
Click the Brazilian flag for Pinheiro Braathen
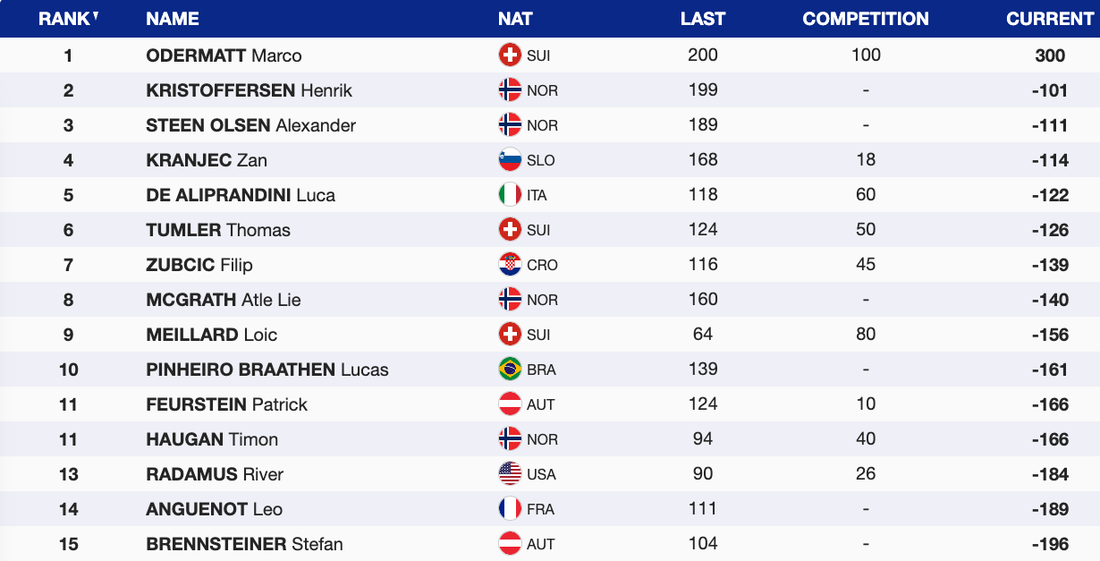pos(510,369)
